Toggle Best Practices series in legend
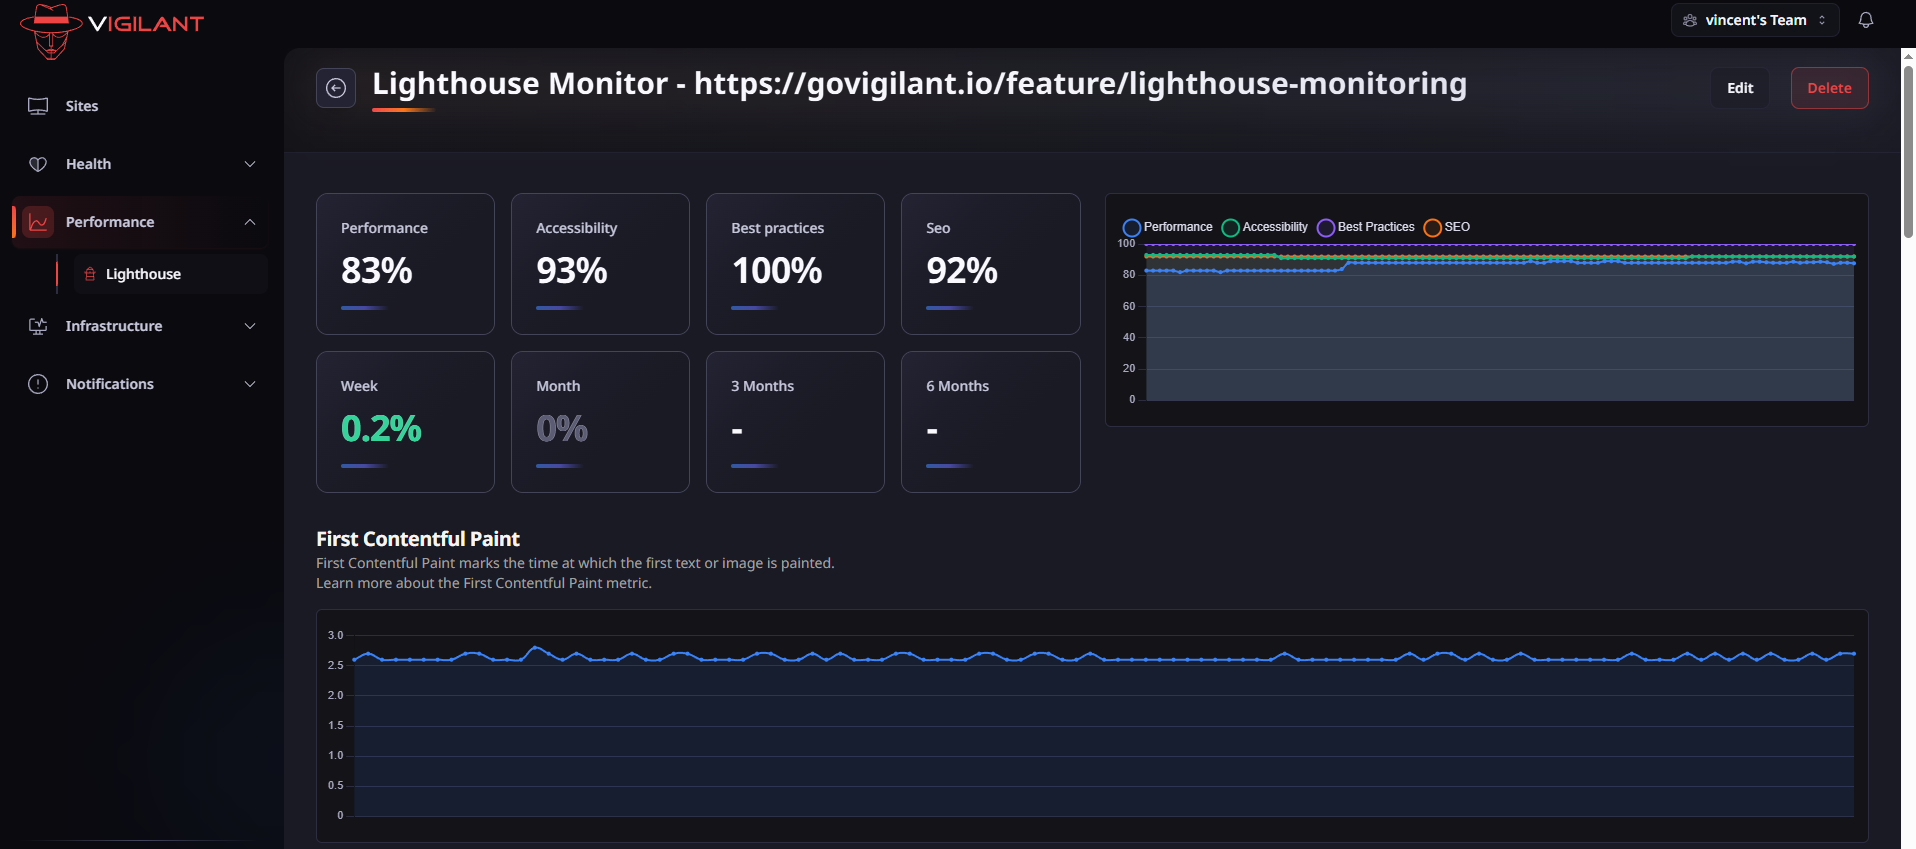 click(1326, 228)
